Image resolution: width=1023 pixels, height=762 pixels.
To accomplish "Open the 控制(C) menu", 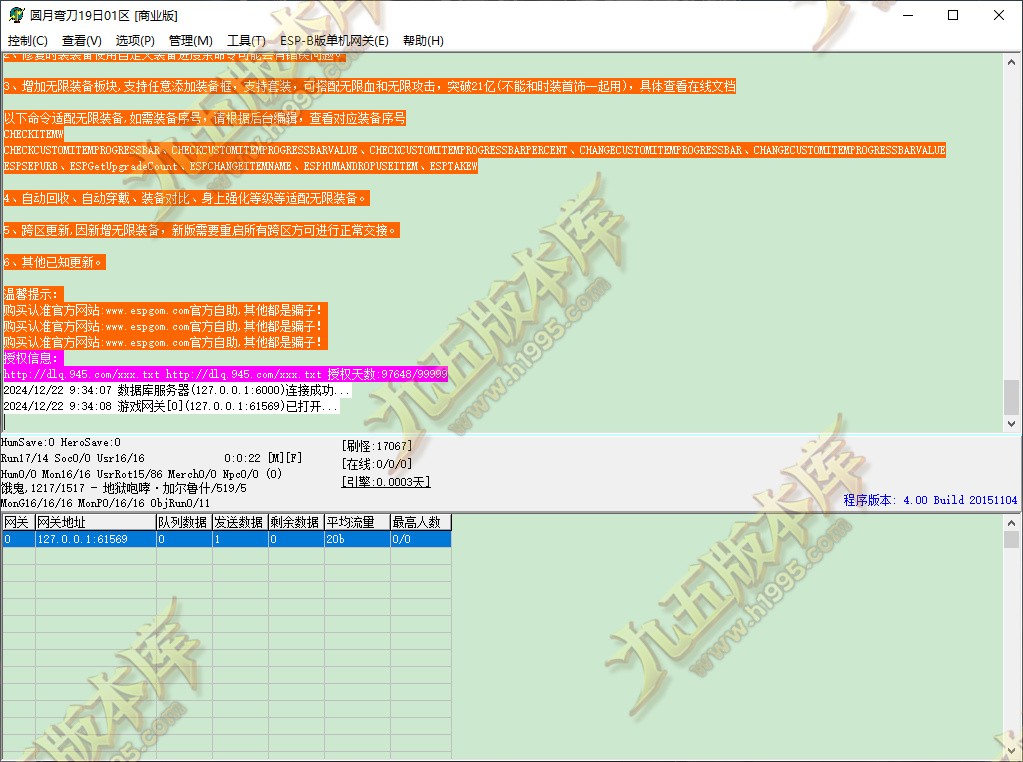I will [x=27, y=40].
